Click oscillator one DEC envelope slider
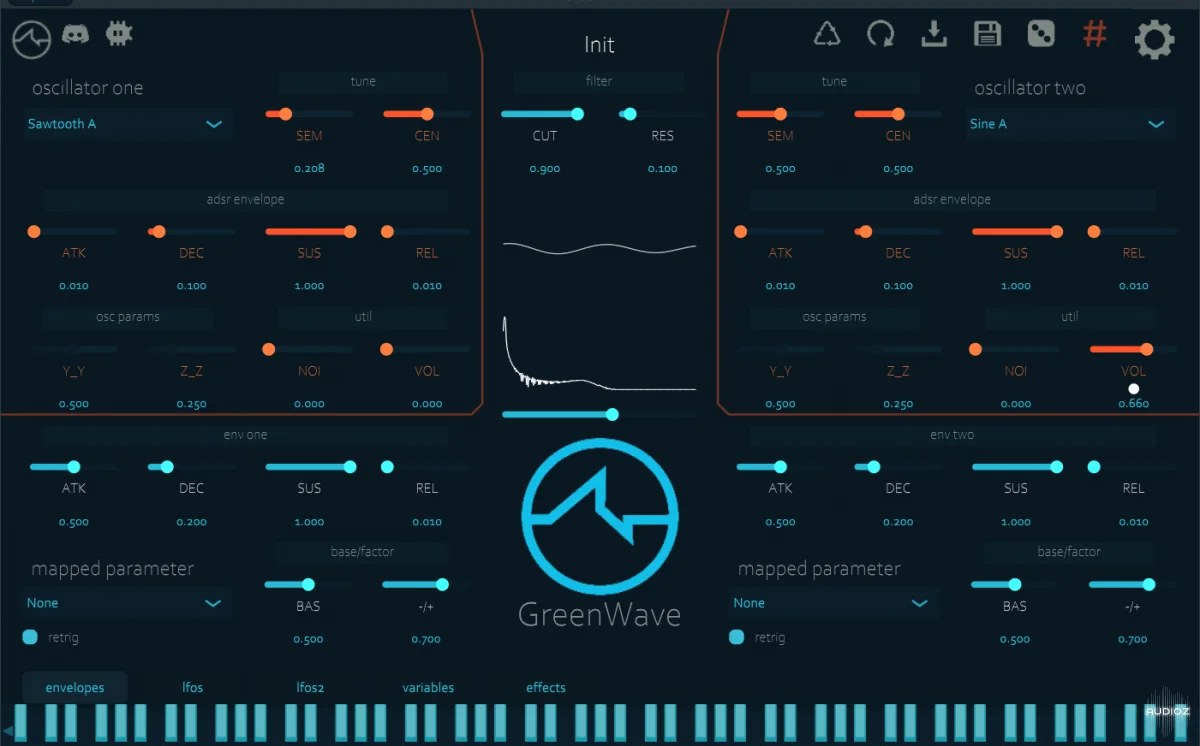The width and height of the screenshot is (1200, 746). (x=191, y=231)
